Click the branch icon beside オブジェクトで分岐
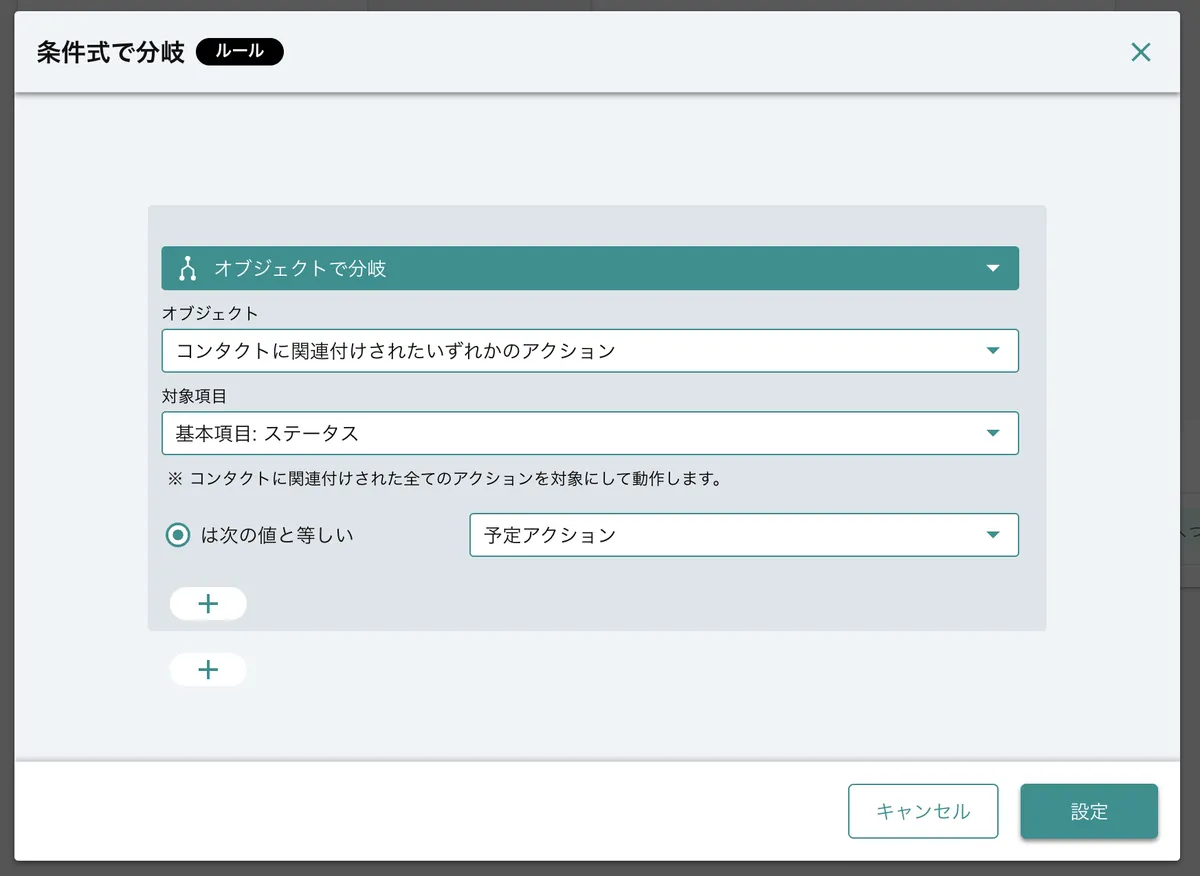The width and height of the screenshot is (1200, 876). (x=186, y=269)
